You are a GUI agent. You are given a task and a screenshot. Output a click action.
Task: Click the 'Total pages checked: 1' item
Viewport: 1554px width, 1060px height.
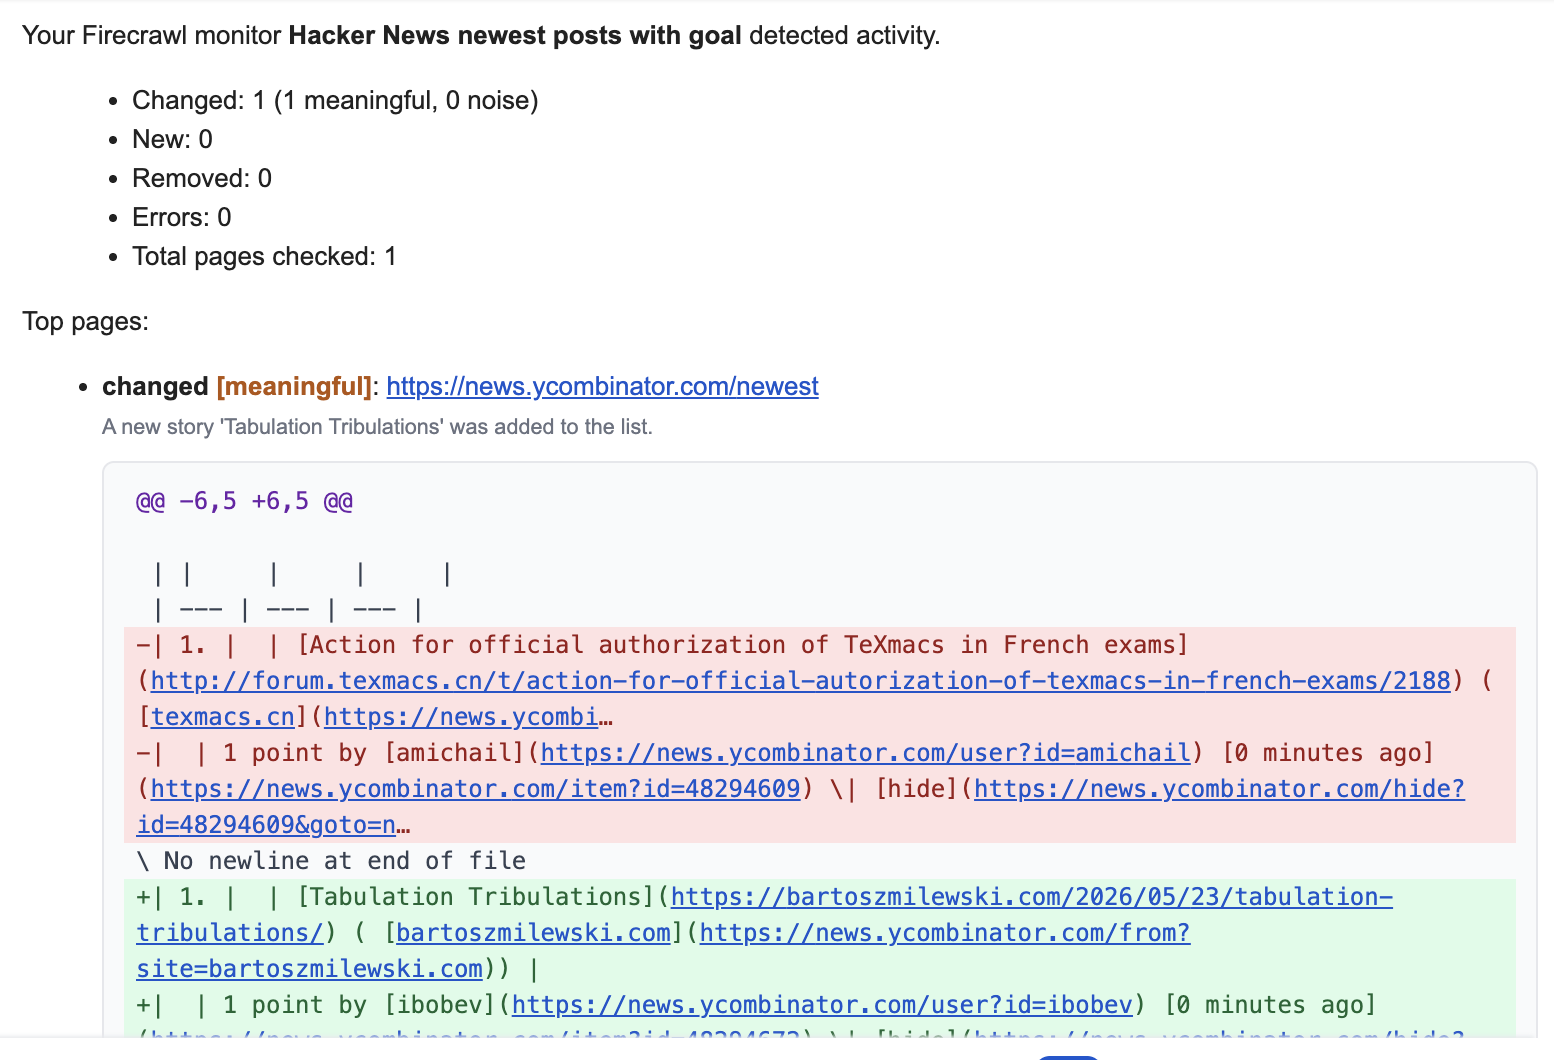coord(264,257)
